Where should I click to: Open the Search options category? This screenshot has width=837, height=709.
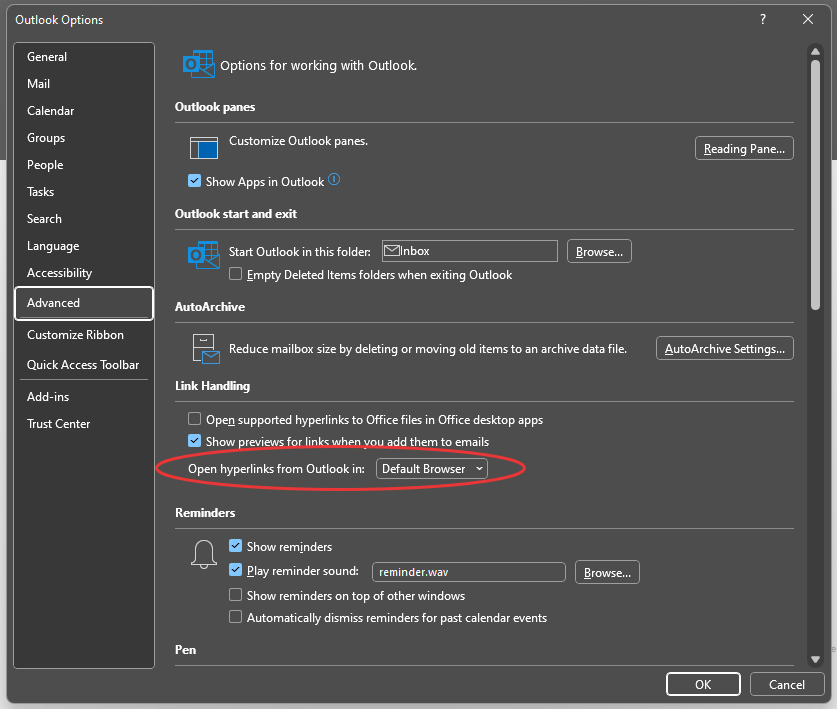click(x=84, y=219)
